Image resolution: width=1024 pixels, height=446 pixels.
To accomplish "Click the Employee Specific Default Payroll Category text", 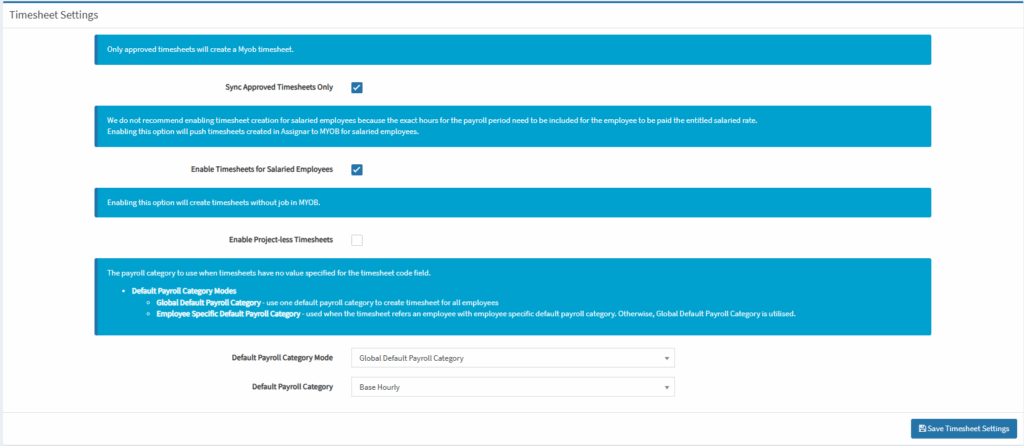I will click(x=228, y=313).
